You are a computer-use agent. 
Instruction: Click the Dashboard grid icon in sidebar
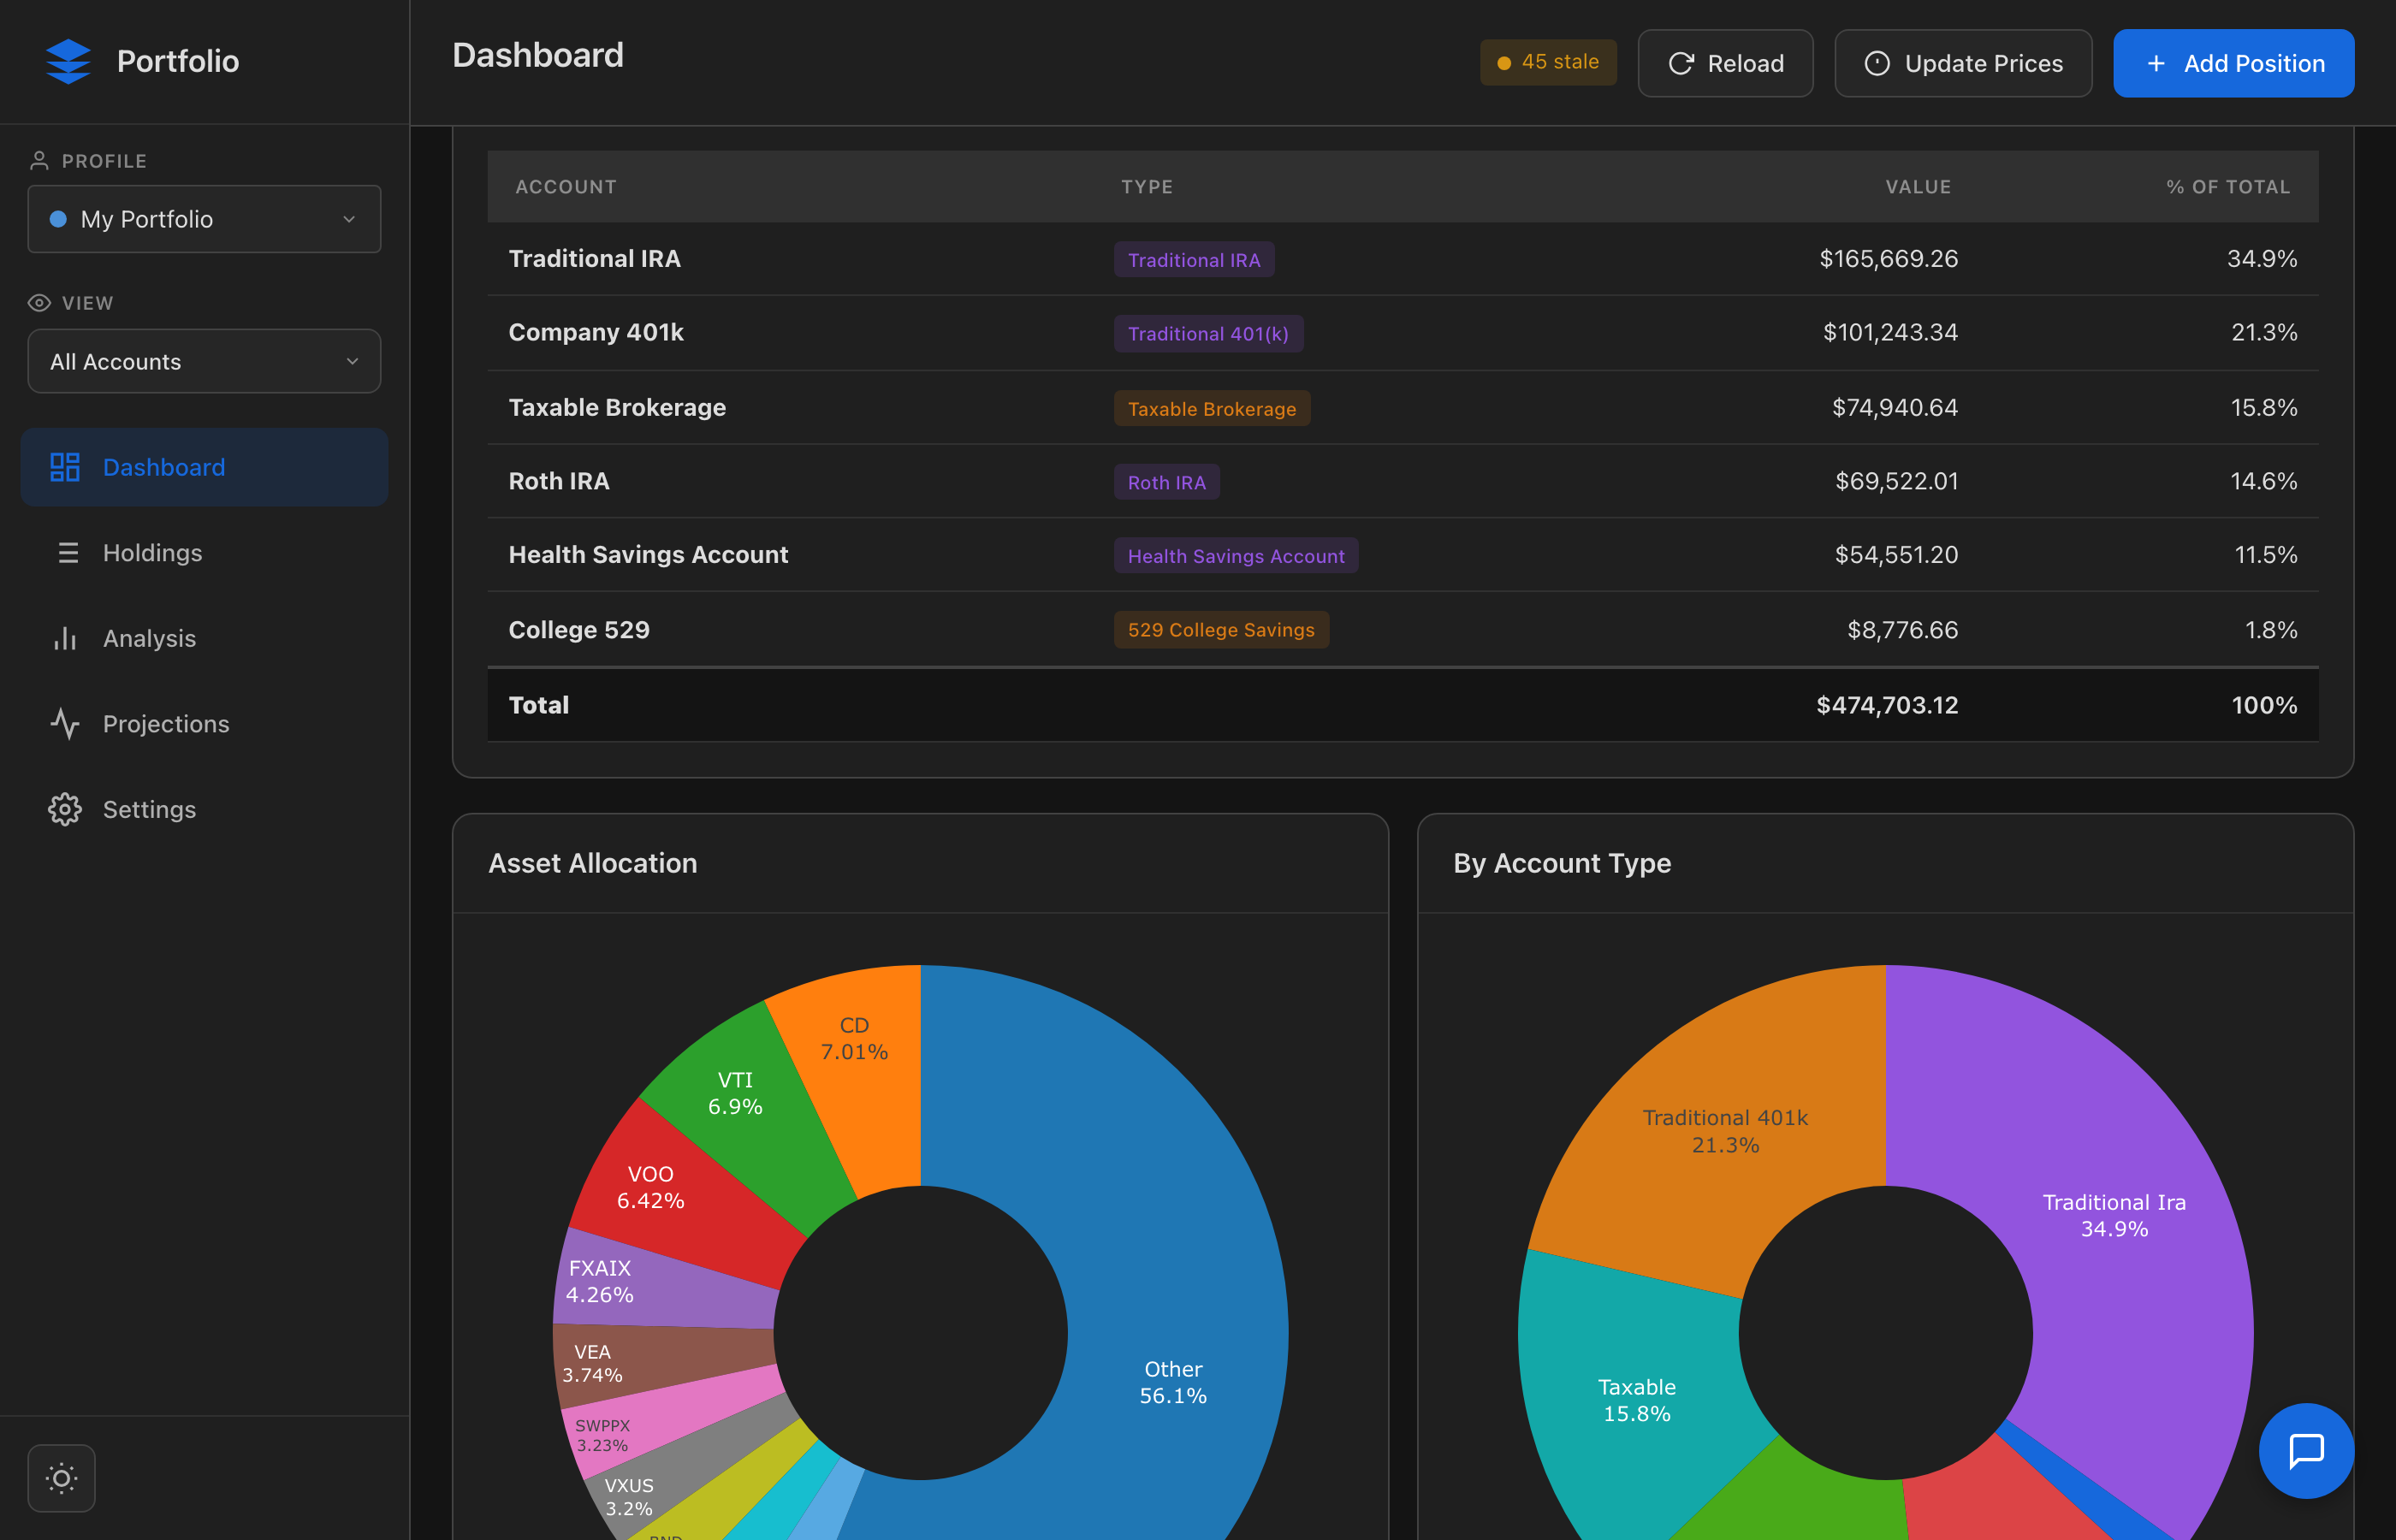pos(65,467)
